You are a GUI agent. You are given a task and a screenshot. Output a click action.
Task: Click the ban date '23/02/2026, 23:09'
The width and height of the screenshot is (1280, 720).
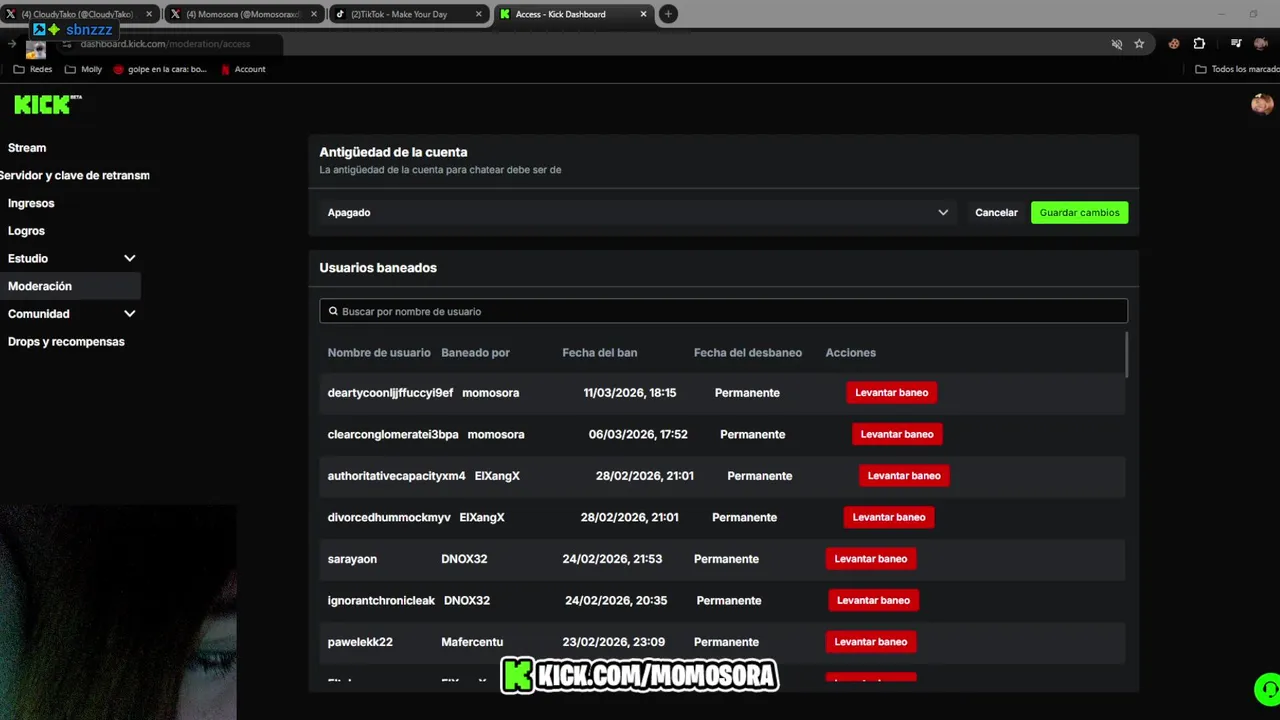click(x=614, y=642)
